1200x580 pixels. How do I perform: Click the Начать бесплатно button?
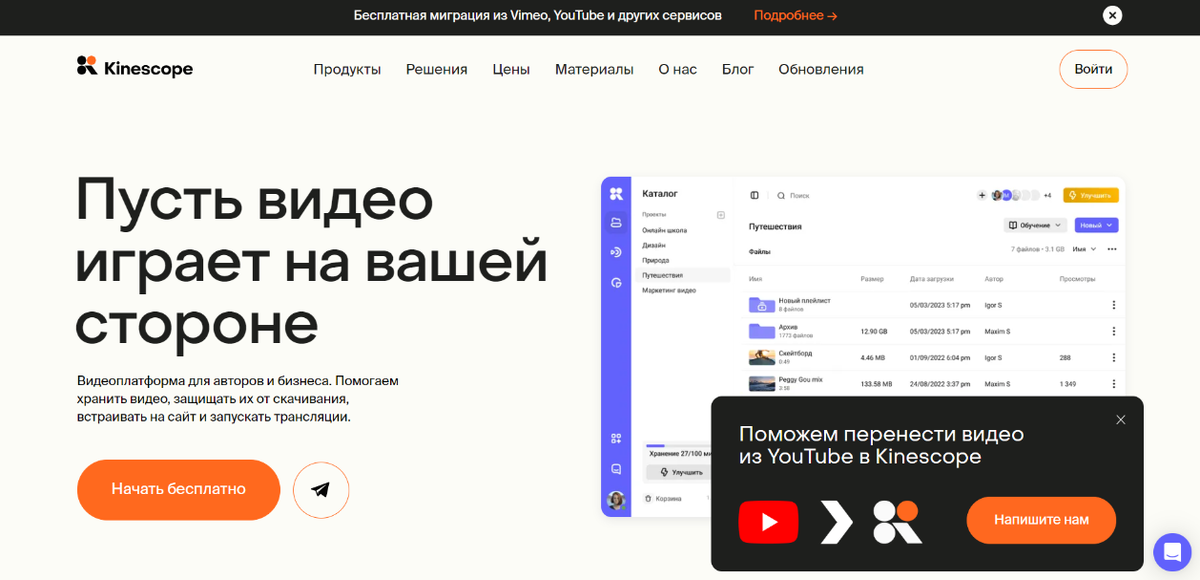178,489
